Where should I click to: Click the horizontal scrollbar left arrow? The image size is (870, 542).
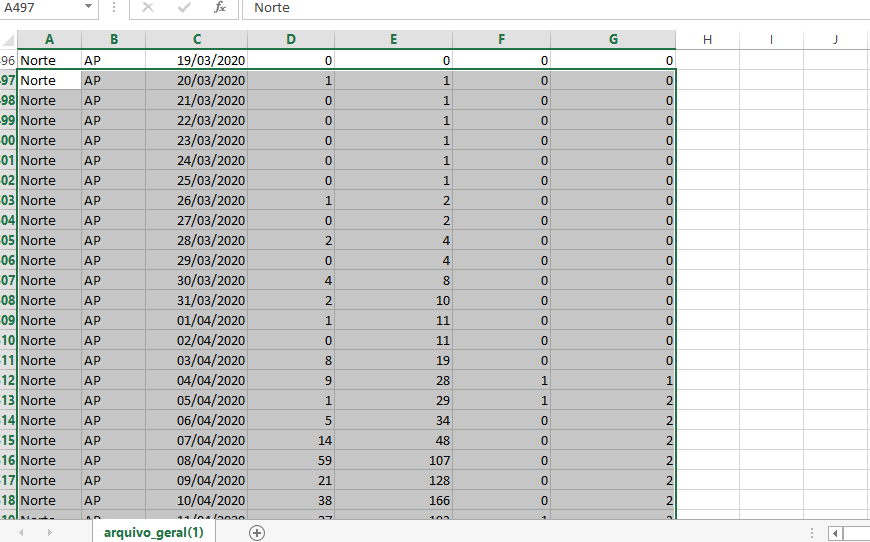coord(836,533)
